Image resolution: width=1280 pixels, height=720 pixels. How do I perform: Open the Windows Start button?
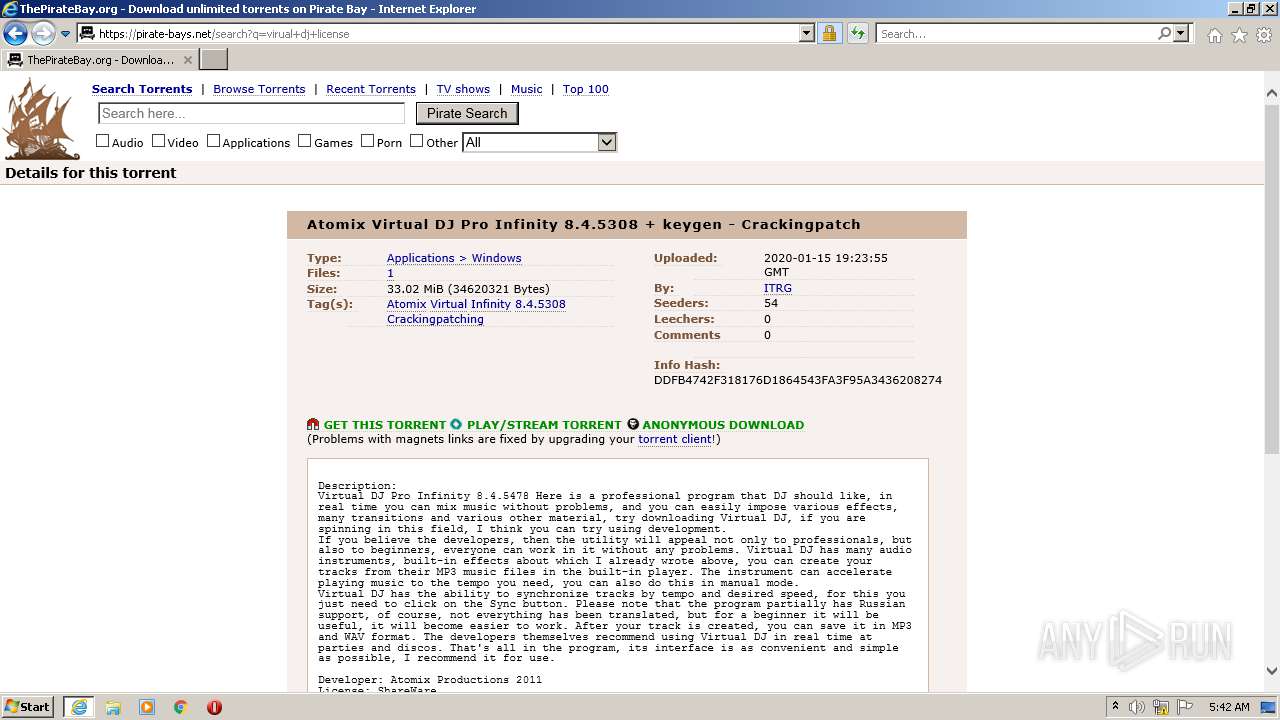click(x=27, y=707)
